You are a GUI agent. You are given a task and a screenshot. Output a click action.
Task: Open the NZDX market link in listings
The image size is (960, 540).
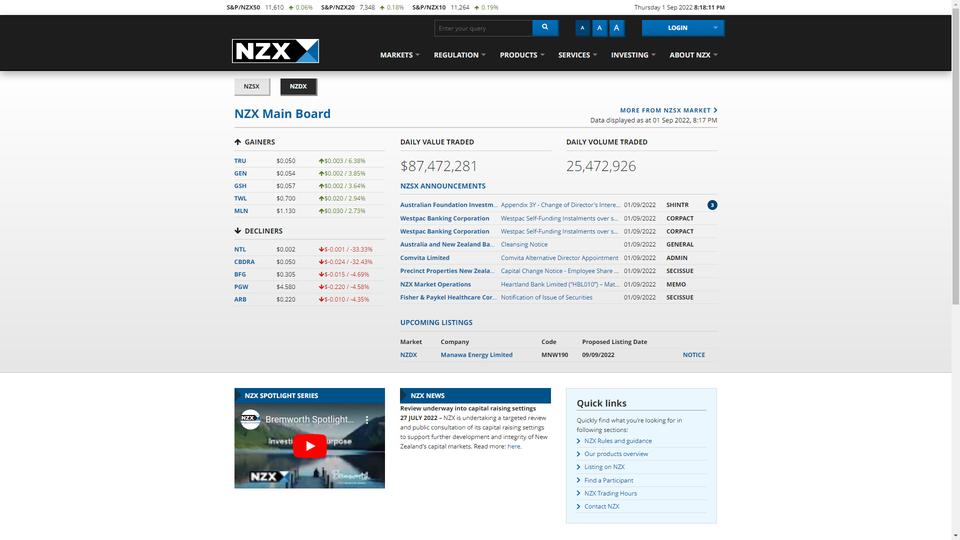click(408, 355)
